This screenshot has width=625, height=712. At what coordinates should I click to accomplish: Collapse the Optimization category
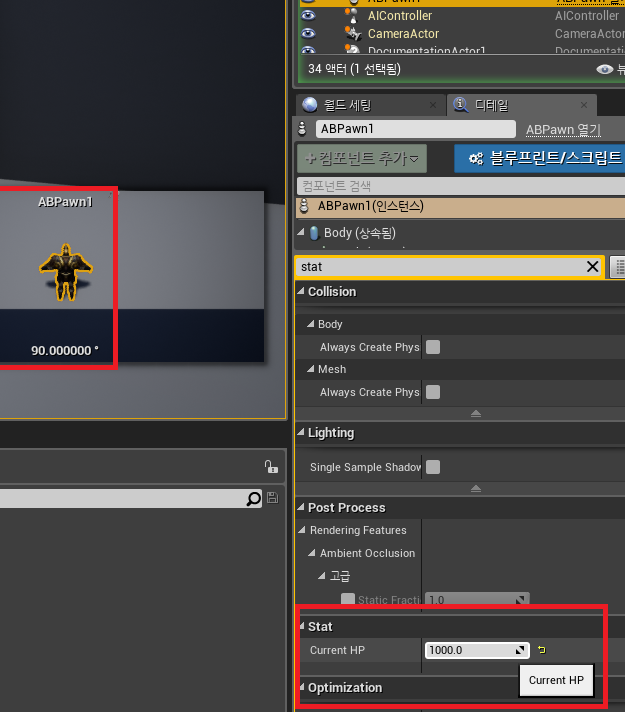302,687
